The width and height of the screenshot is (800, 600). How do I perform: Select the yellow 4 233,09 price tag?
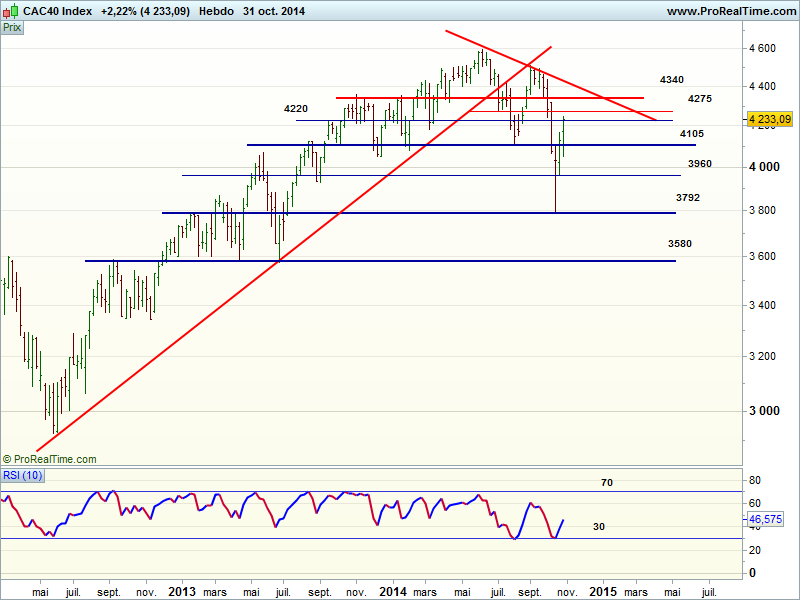coord(770,119)
